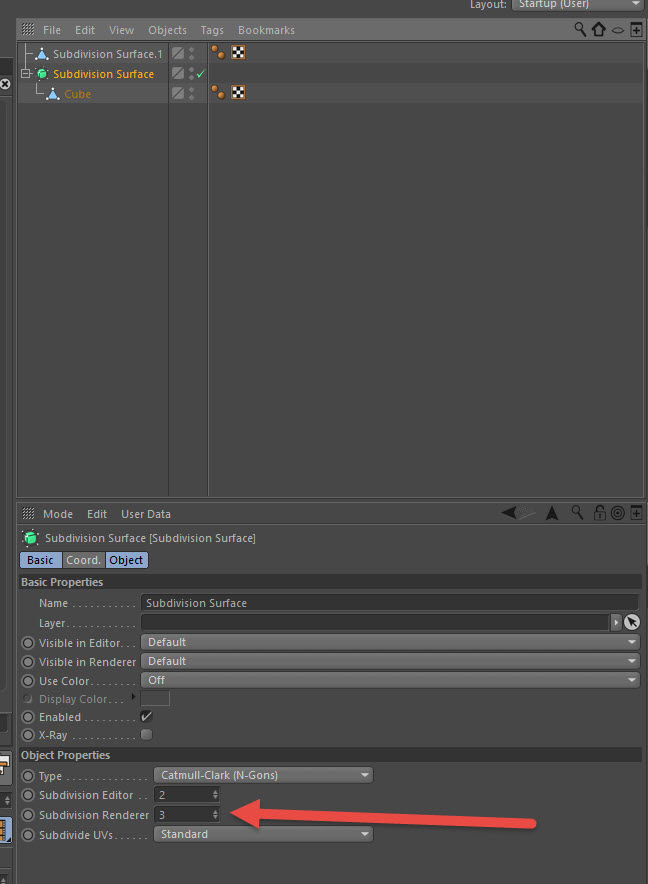Click the Object Manager home icon
This screenshot has height=884, width=648.
pyautogui.click(x=599, y=29)
